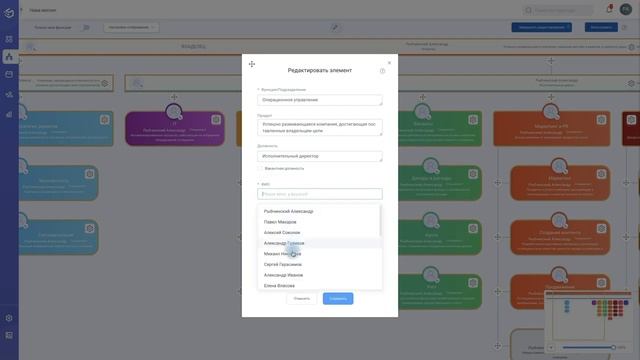Open the settings gear in the sidebar bottom

pos(9,318)
